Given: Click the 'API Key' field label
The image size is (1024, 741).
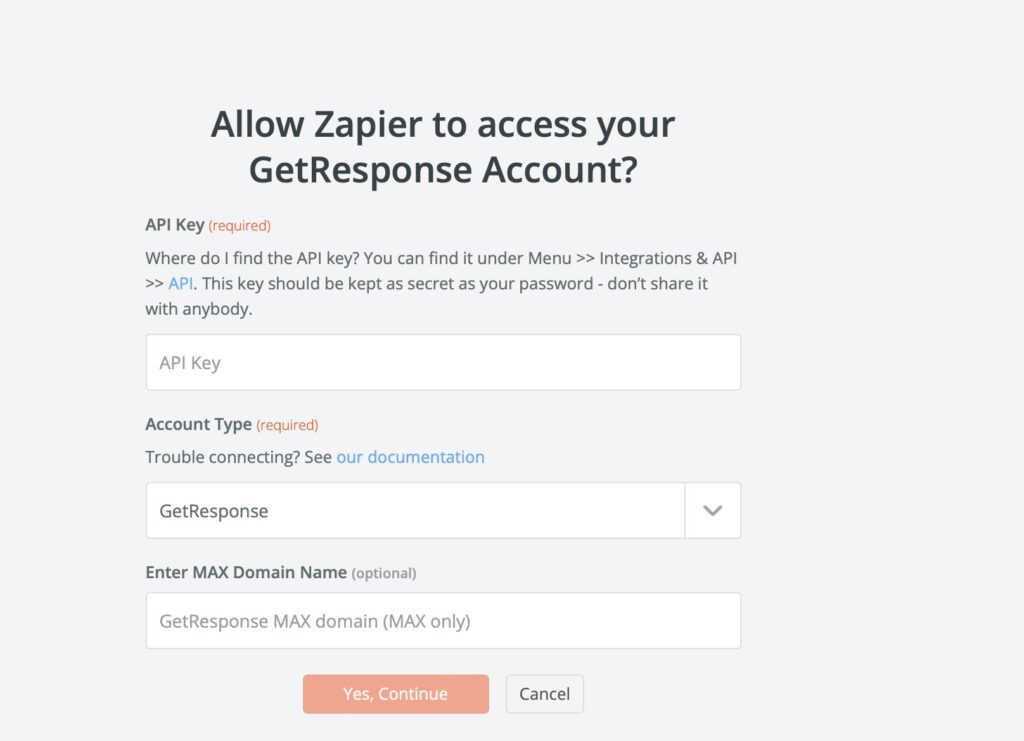Looking at the screenshot, I should click(x=174, y=225).
